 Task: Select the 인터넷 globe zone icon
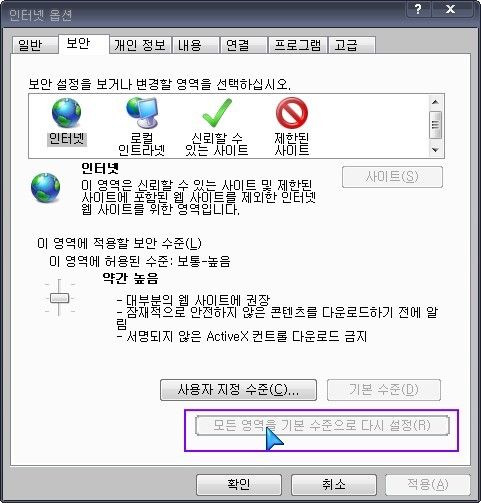66,113
